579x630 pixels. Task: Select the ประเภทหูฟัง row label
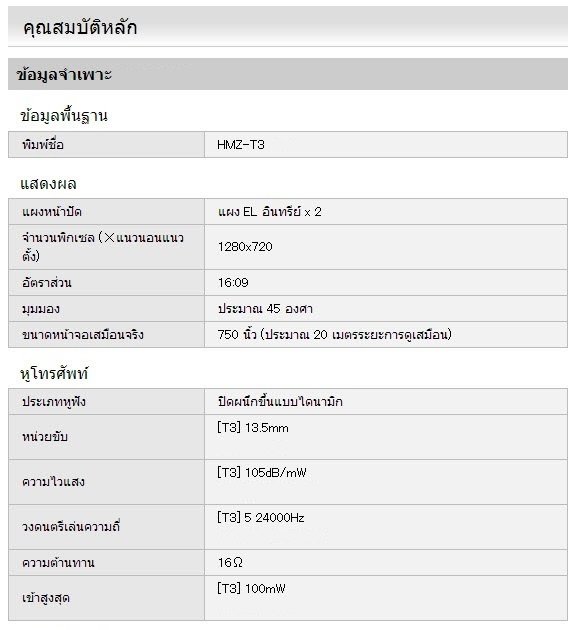pyautogui.click(x=54, y=401)
